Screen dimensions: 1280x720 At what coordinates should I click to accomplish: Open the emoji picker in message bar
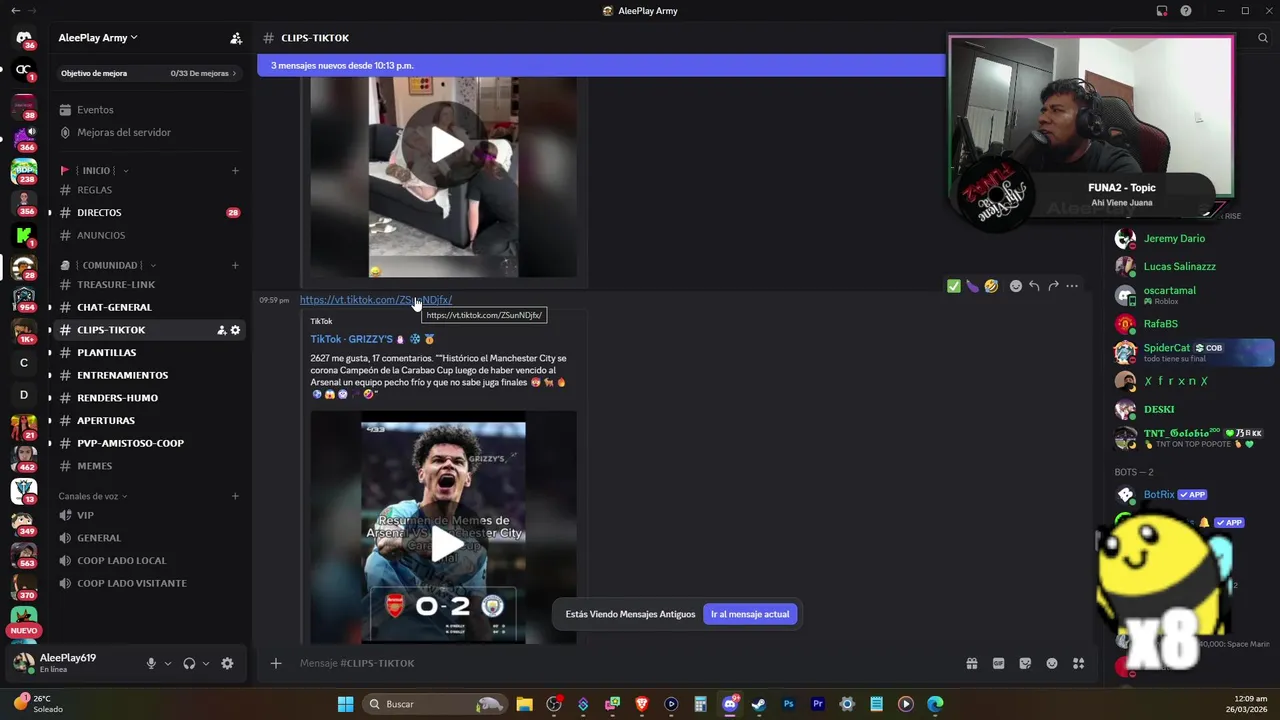pyautogui.click(x=1052, y=663)
